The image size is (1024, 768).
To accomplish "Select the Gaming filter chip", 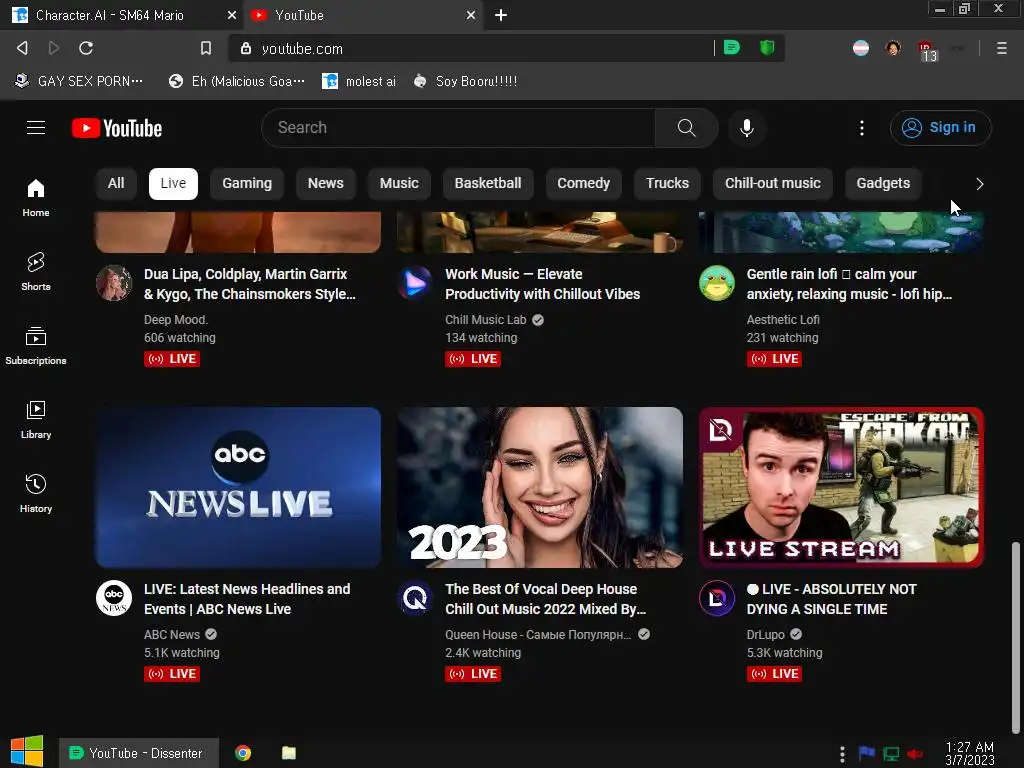I will click(x=247, y=184).
